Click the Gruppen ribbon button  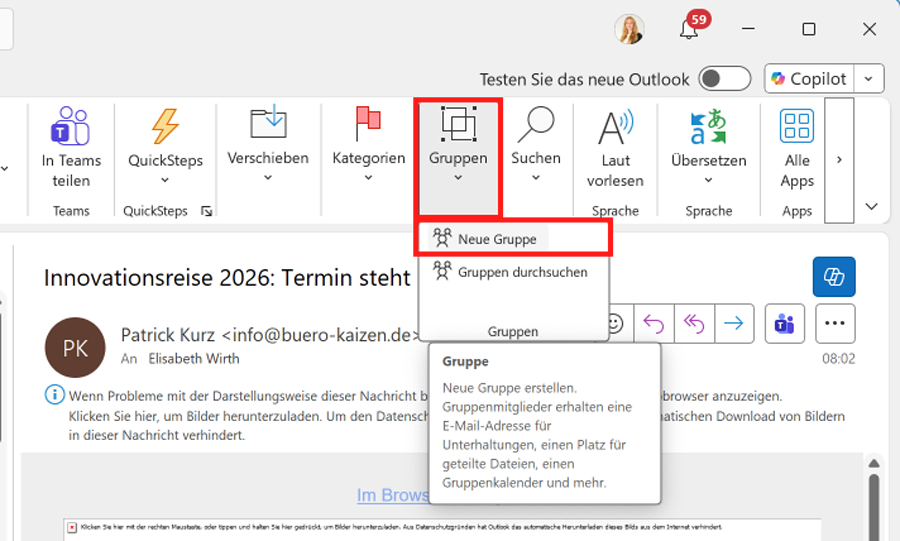pyautogui.click(x=458, y=157)
